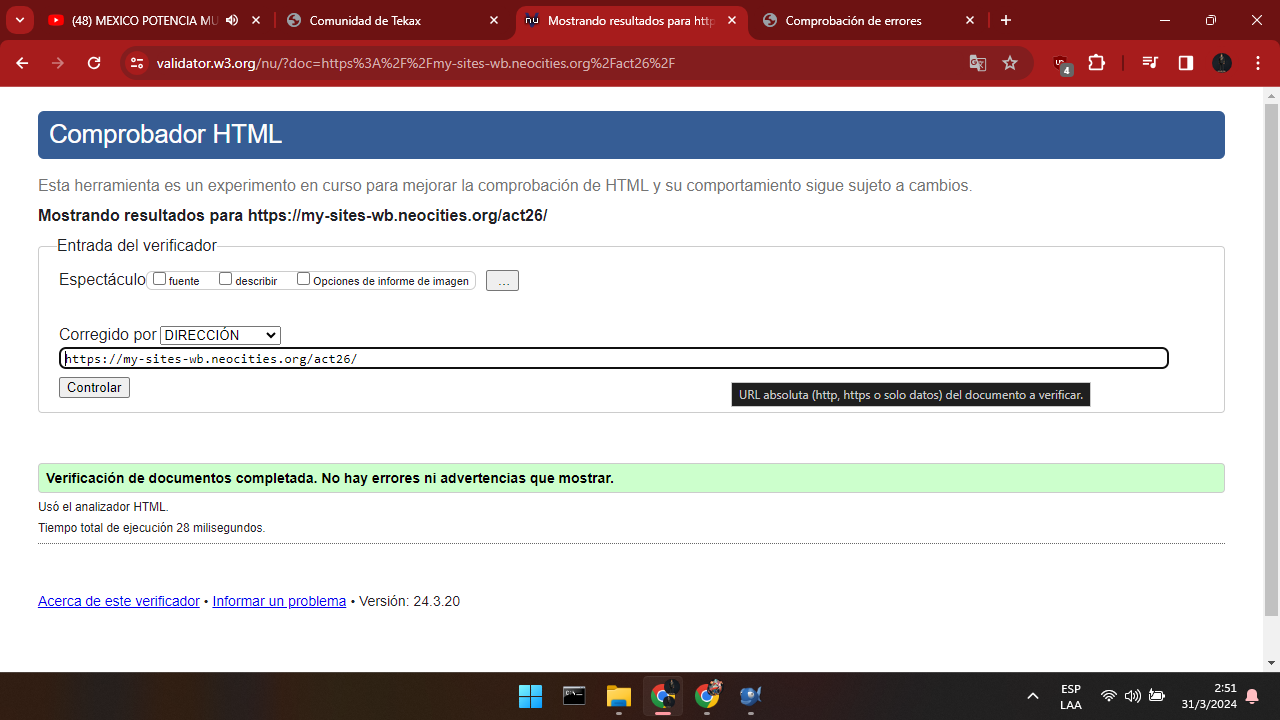Screen dimensions: 1280x720
Task: Open the Wi-Fi network icon
Action: click(x=1108, y=696)
